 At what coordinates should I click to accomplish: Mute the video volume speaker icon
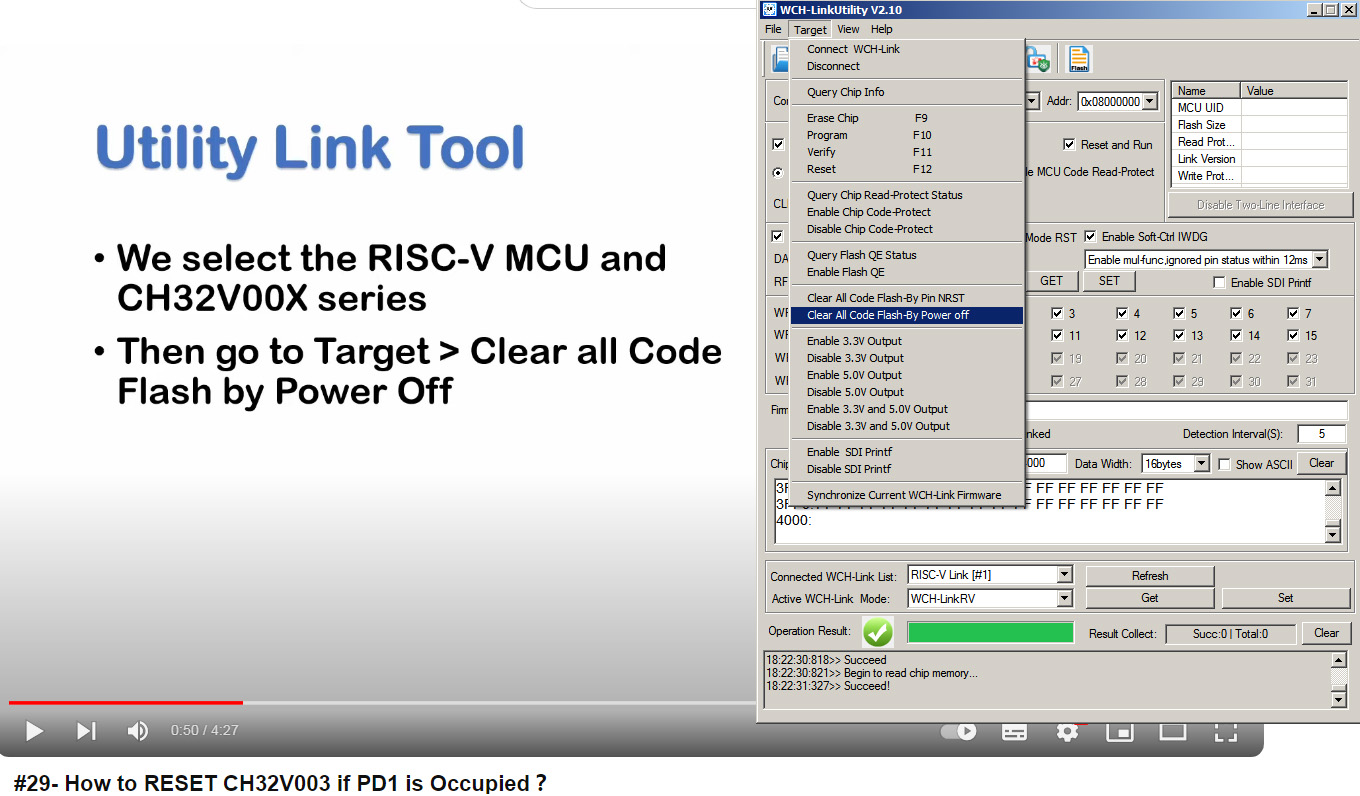[x=138, y=731]
